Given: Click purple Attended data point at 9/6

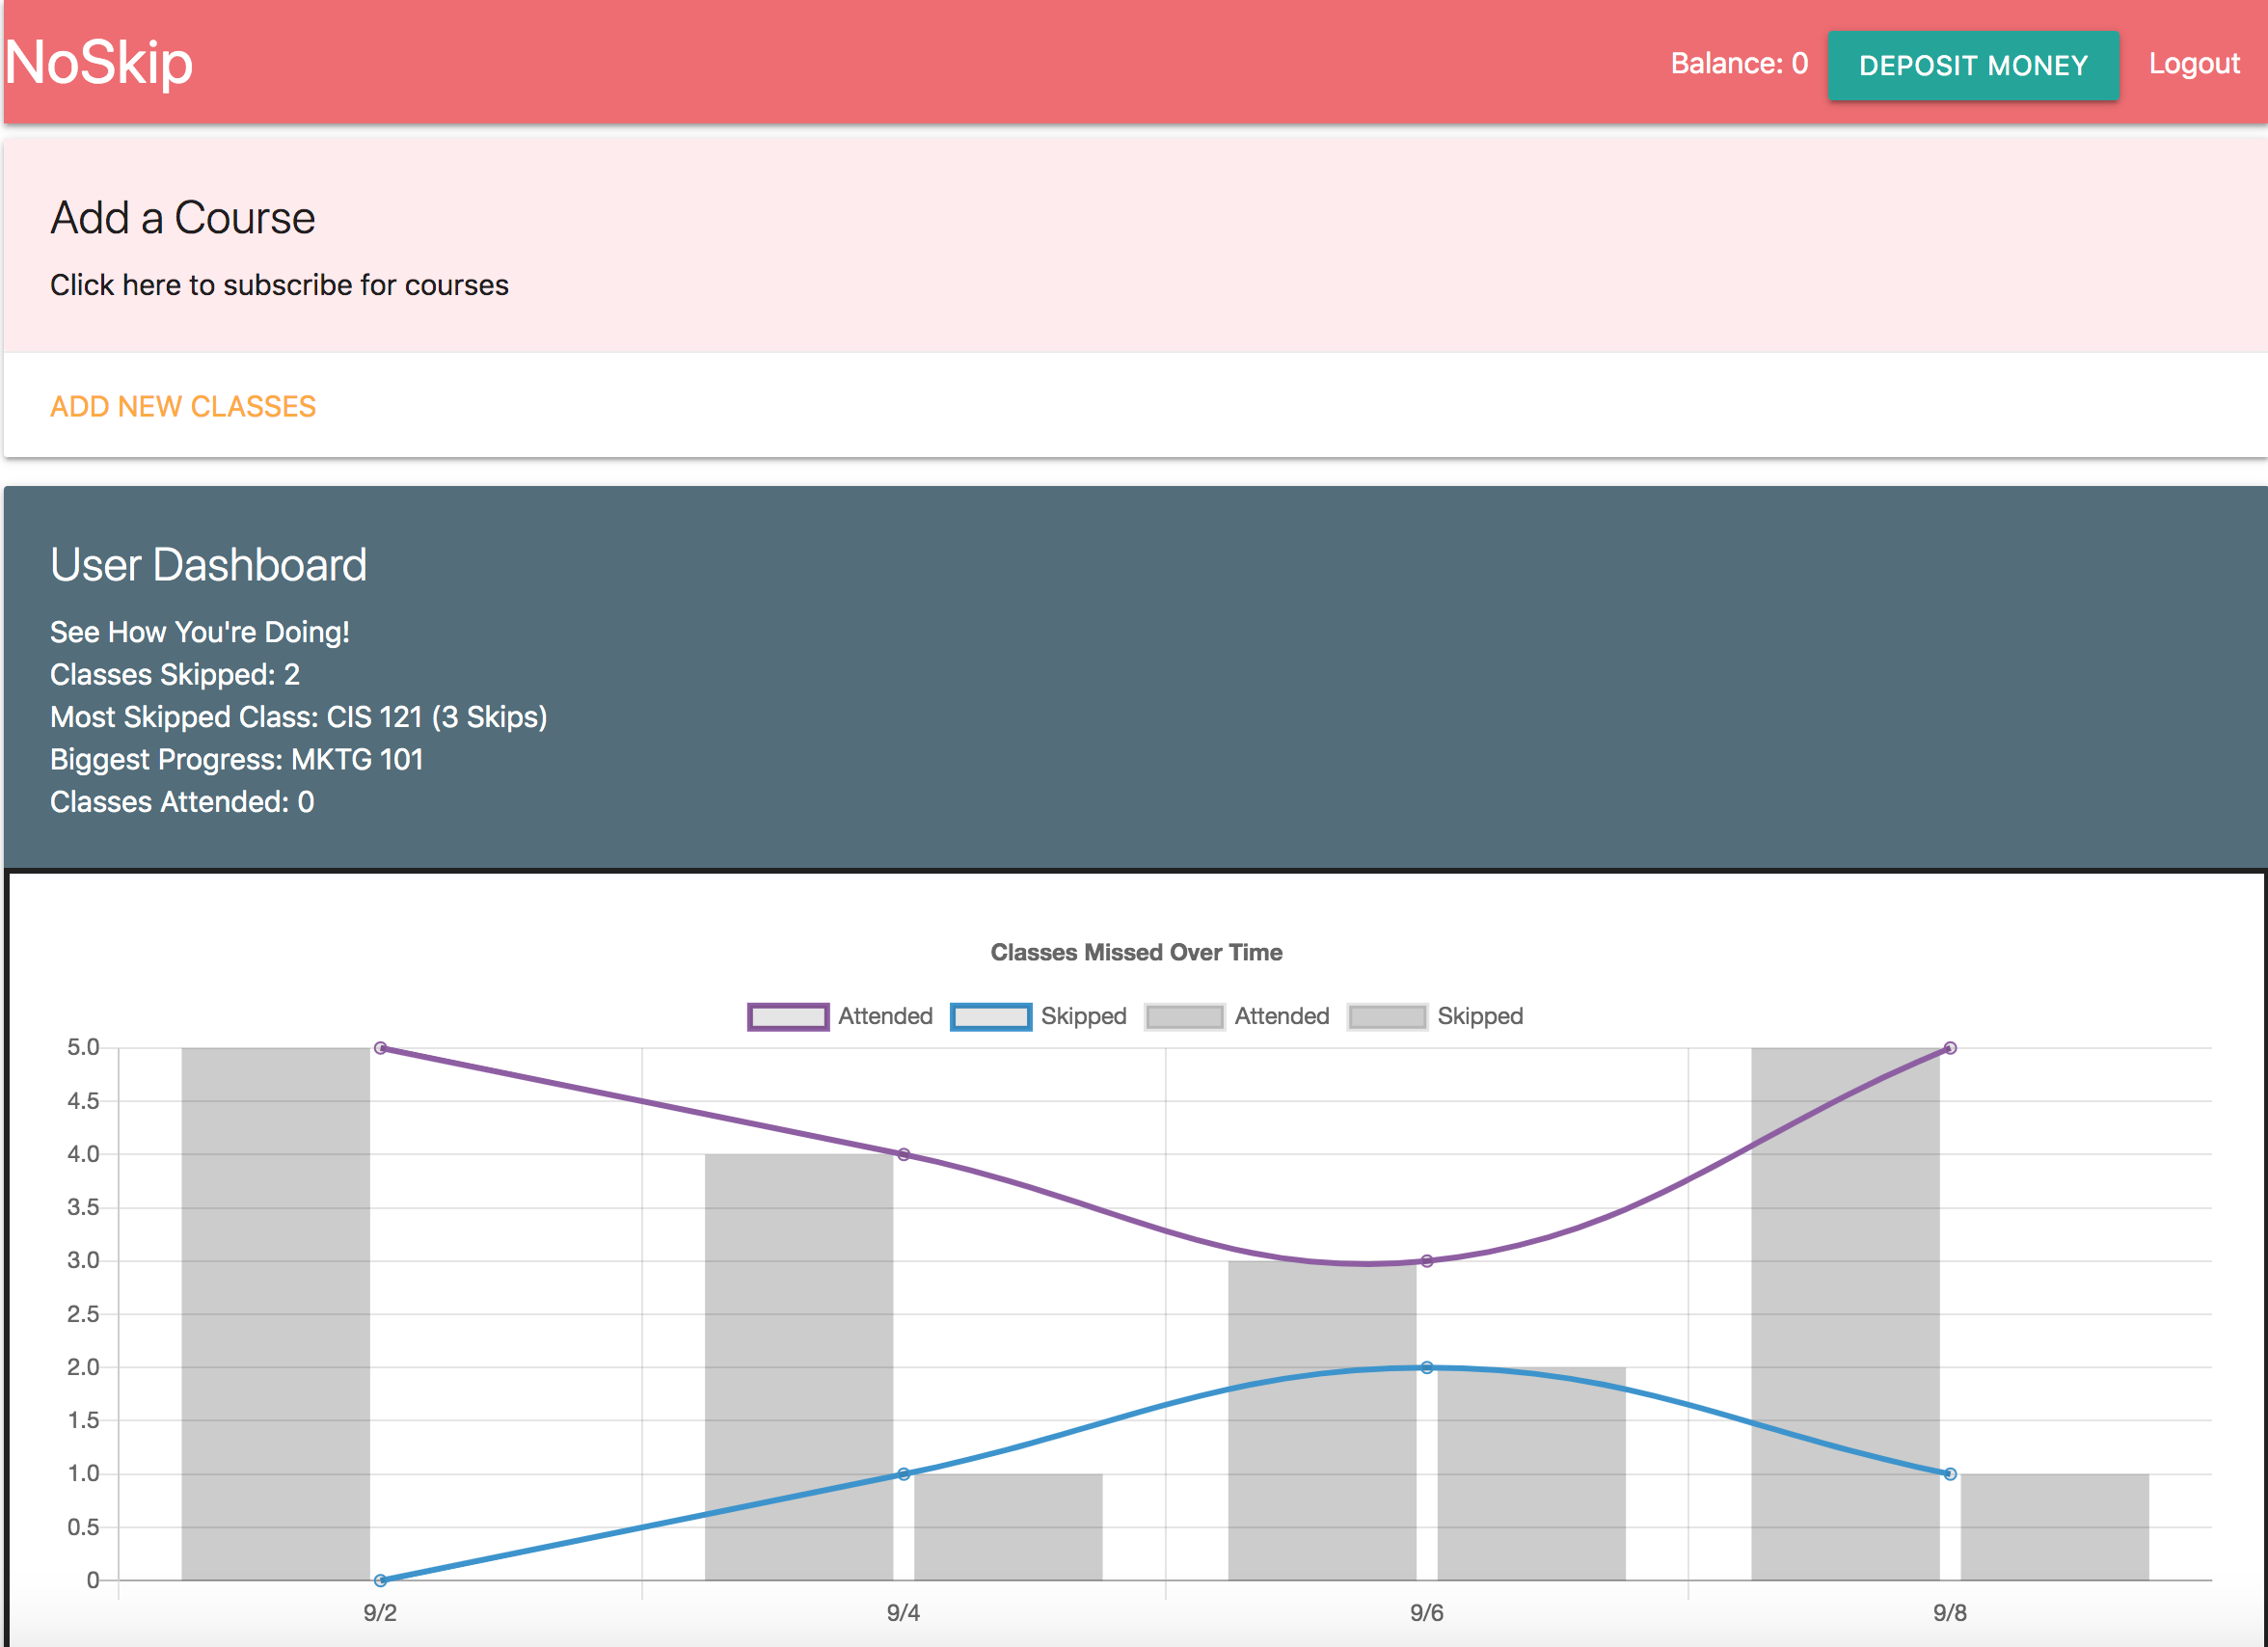Looking at the screenshot, I should coord(1427,1261).
